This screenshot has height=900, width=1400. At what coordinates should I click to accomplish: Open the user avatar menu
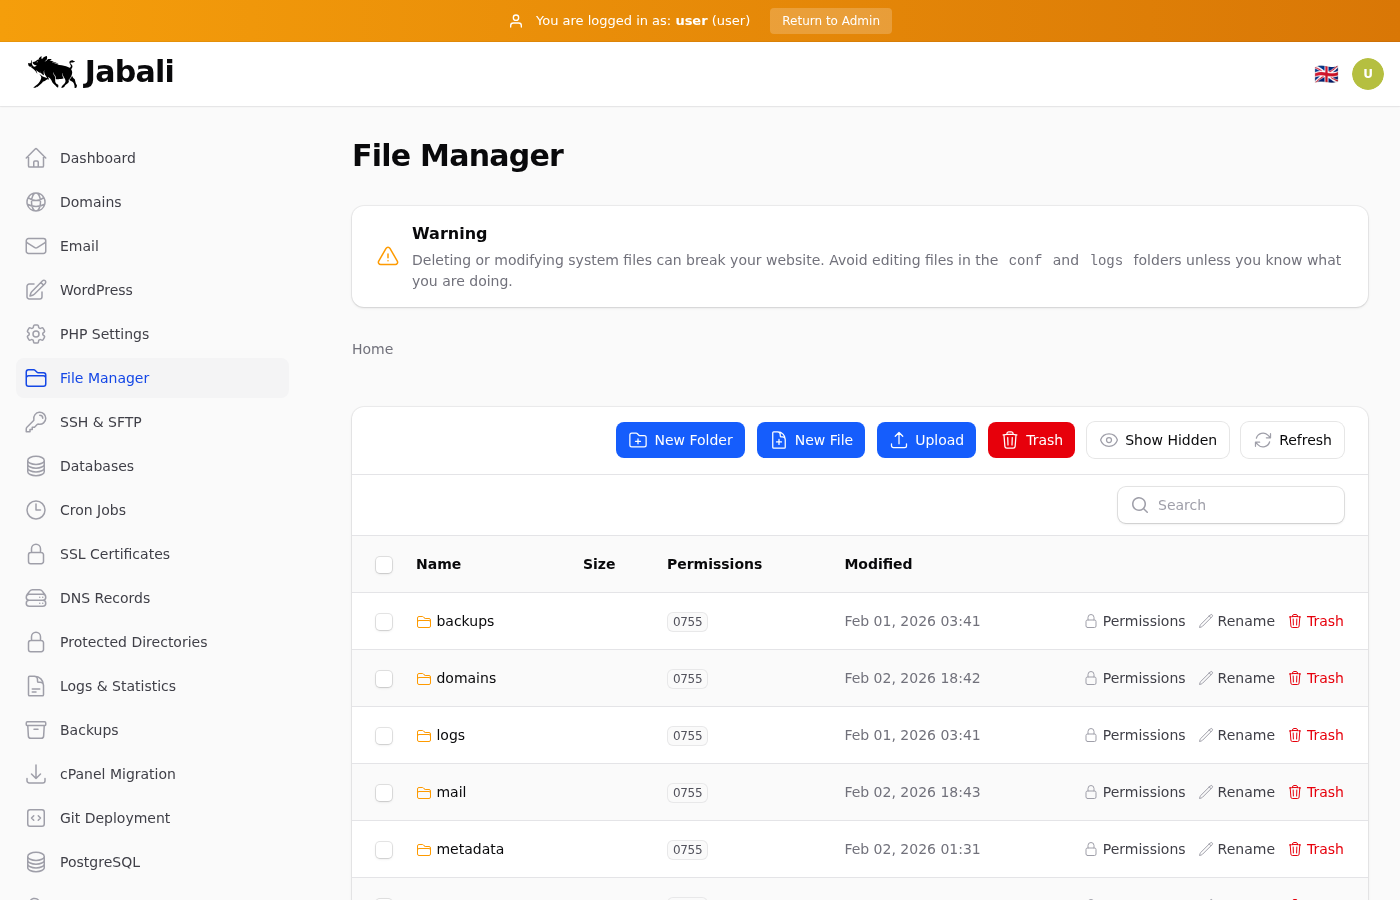[1367, 74]
